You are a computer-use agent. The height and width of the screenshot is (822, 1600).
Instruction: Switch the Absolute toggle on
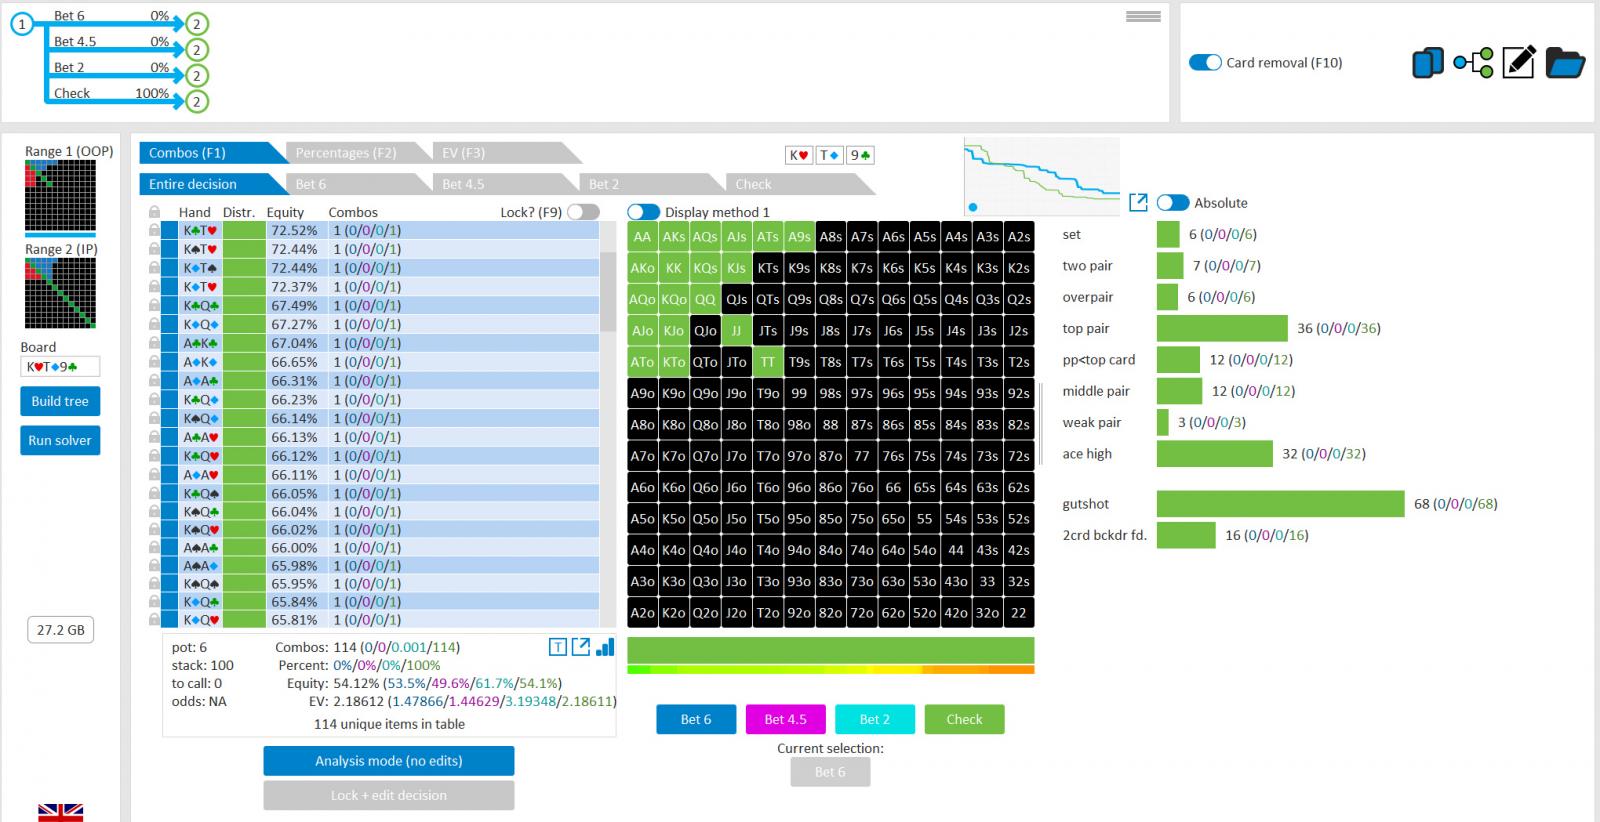(1173, 203)
